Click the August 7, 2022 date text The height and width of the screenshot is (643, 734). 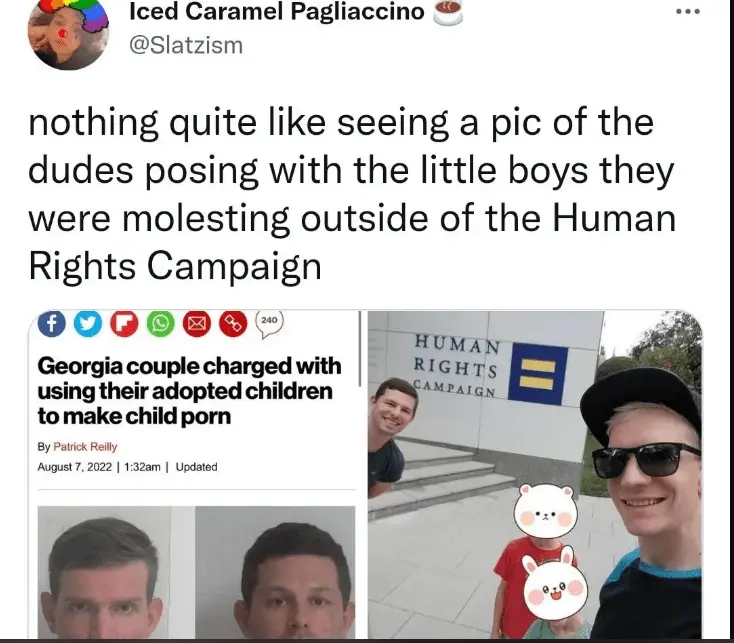click(75, 467)
